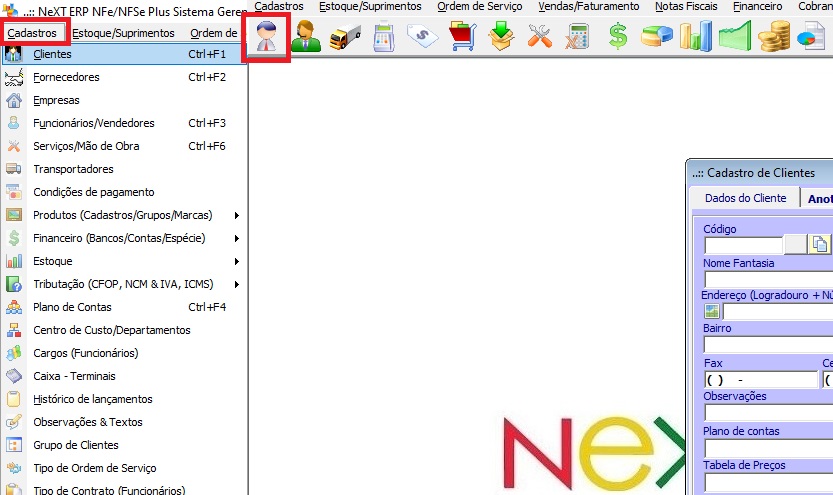Click the map icon beside the Endereço field

(x=712, y=311)
